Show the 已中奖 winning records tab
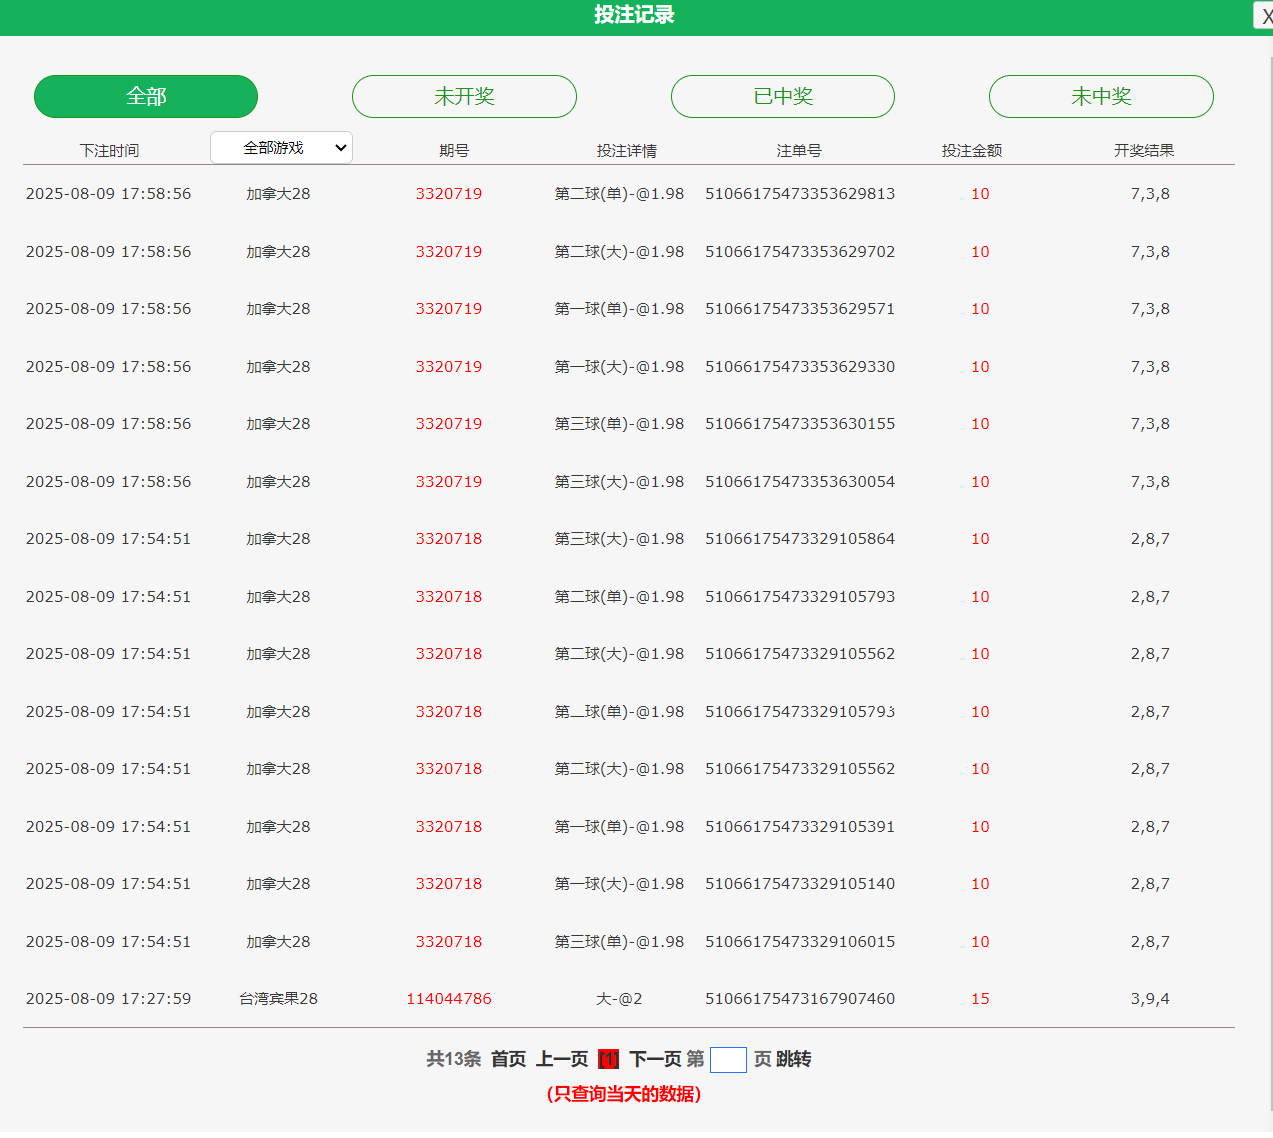1273x1138 pixels. (782, 97)
